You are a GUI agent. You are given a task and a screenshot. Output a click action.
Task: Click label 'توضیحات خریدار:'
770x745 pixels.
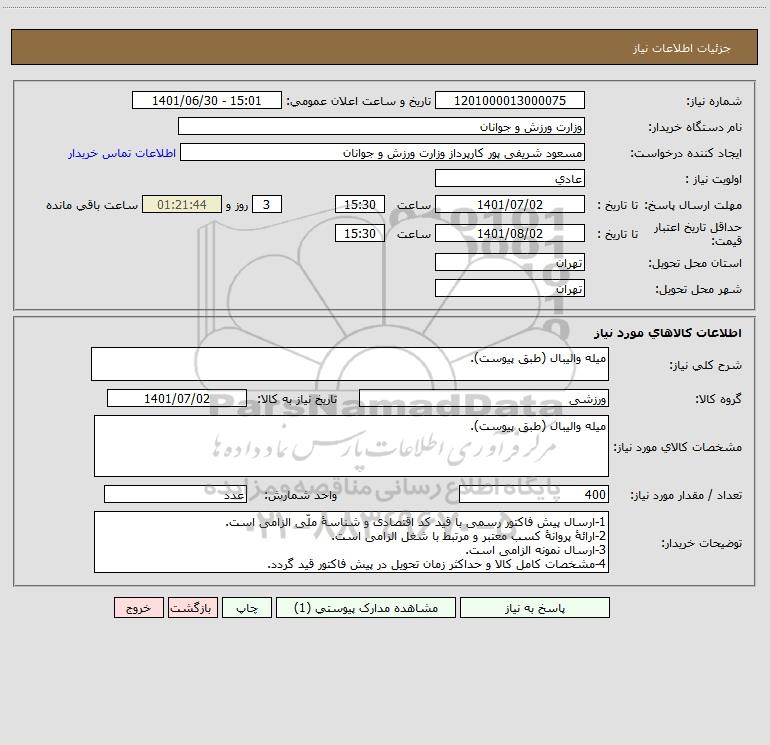coord(702,543)
